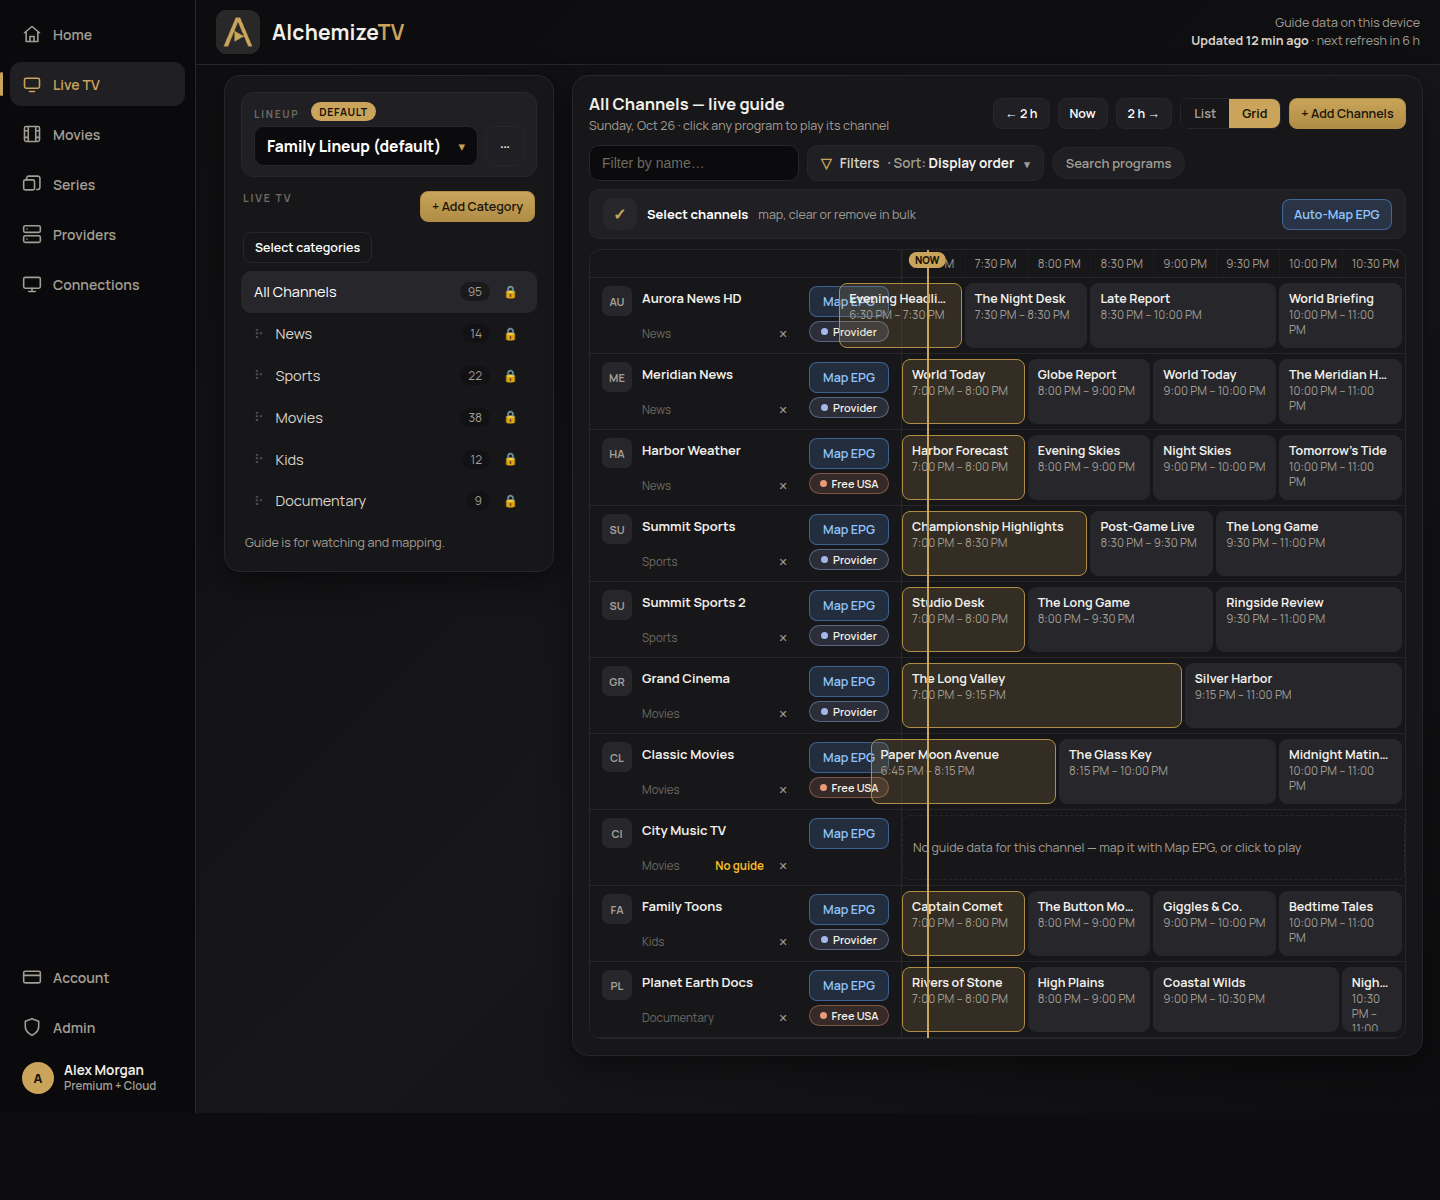Click the Auto-Map EPG button
Screen dimensions: 1440x1200
point(1336,214)
